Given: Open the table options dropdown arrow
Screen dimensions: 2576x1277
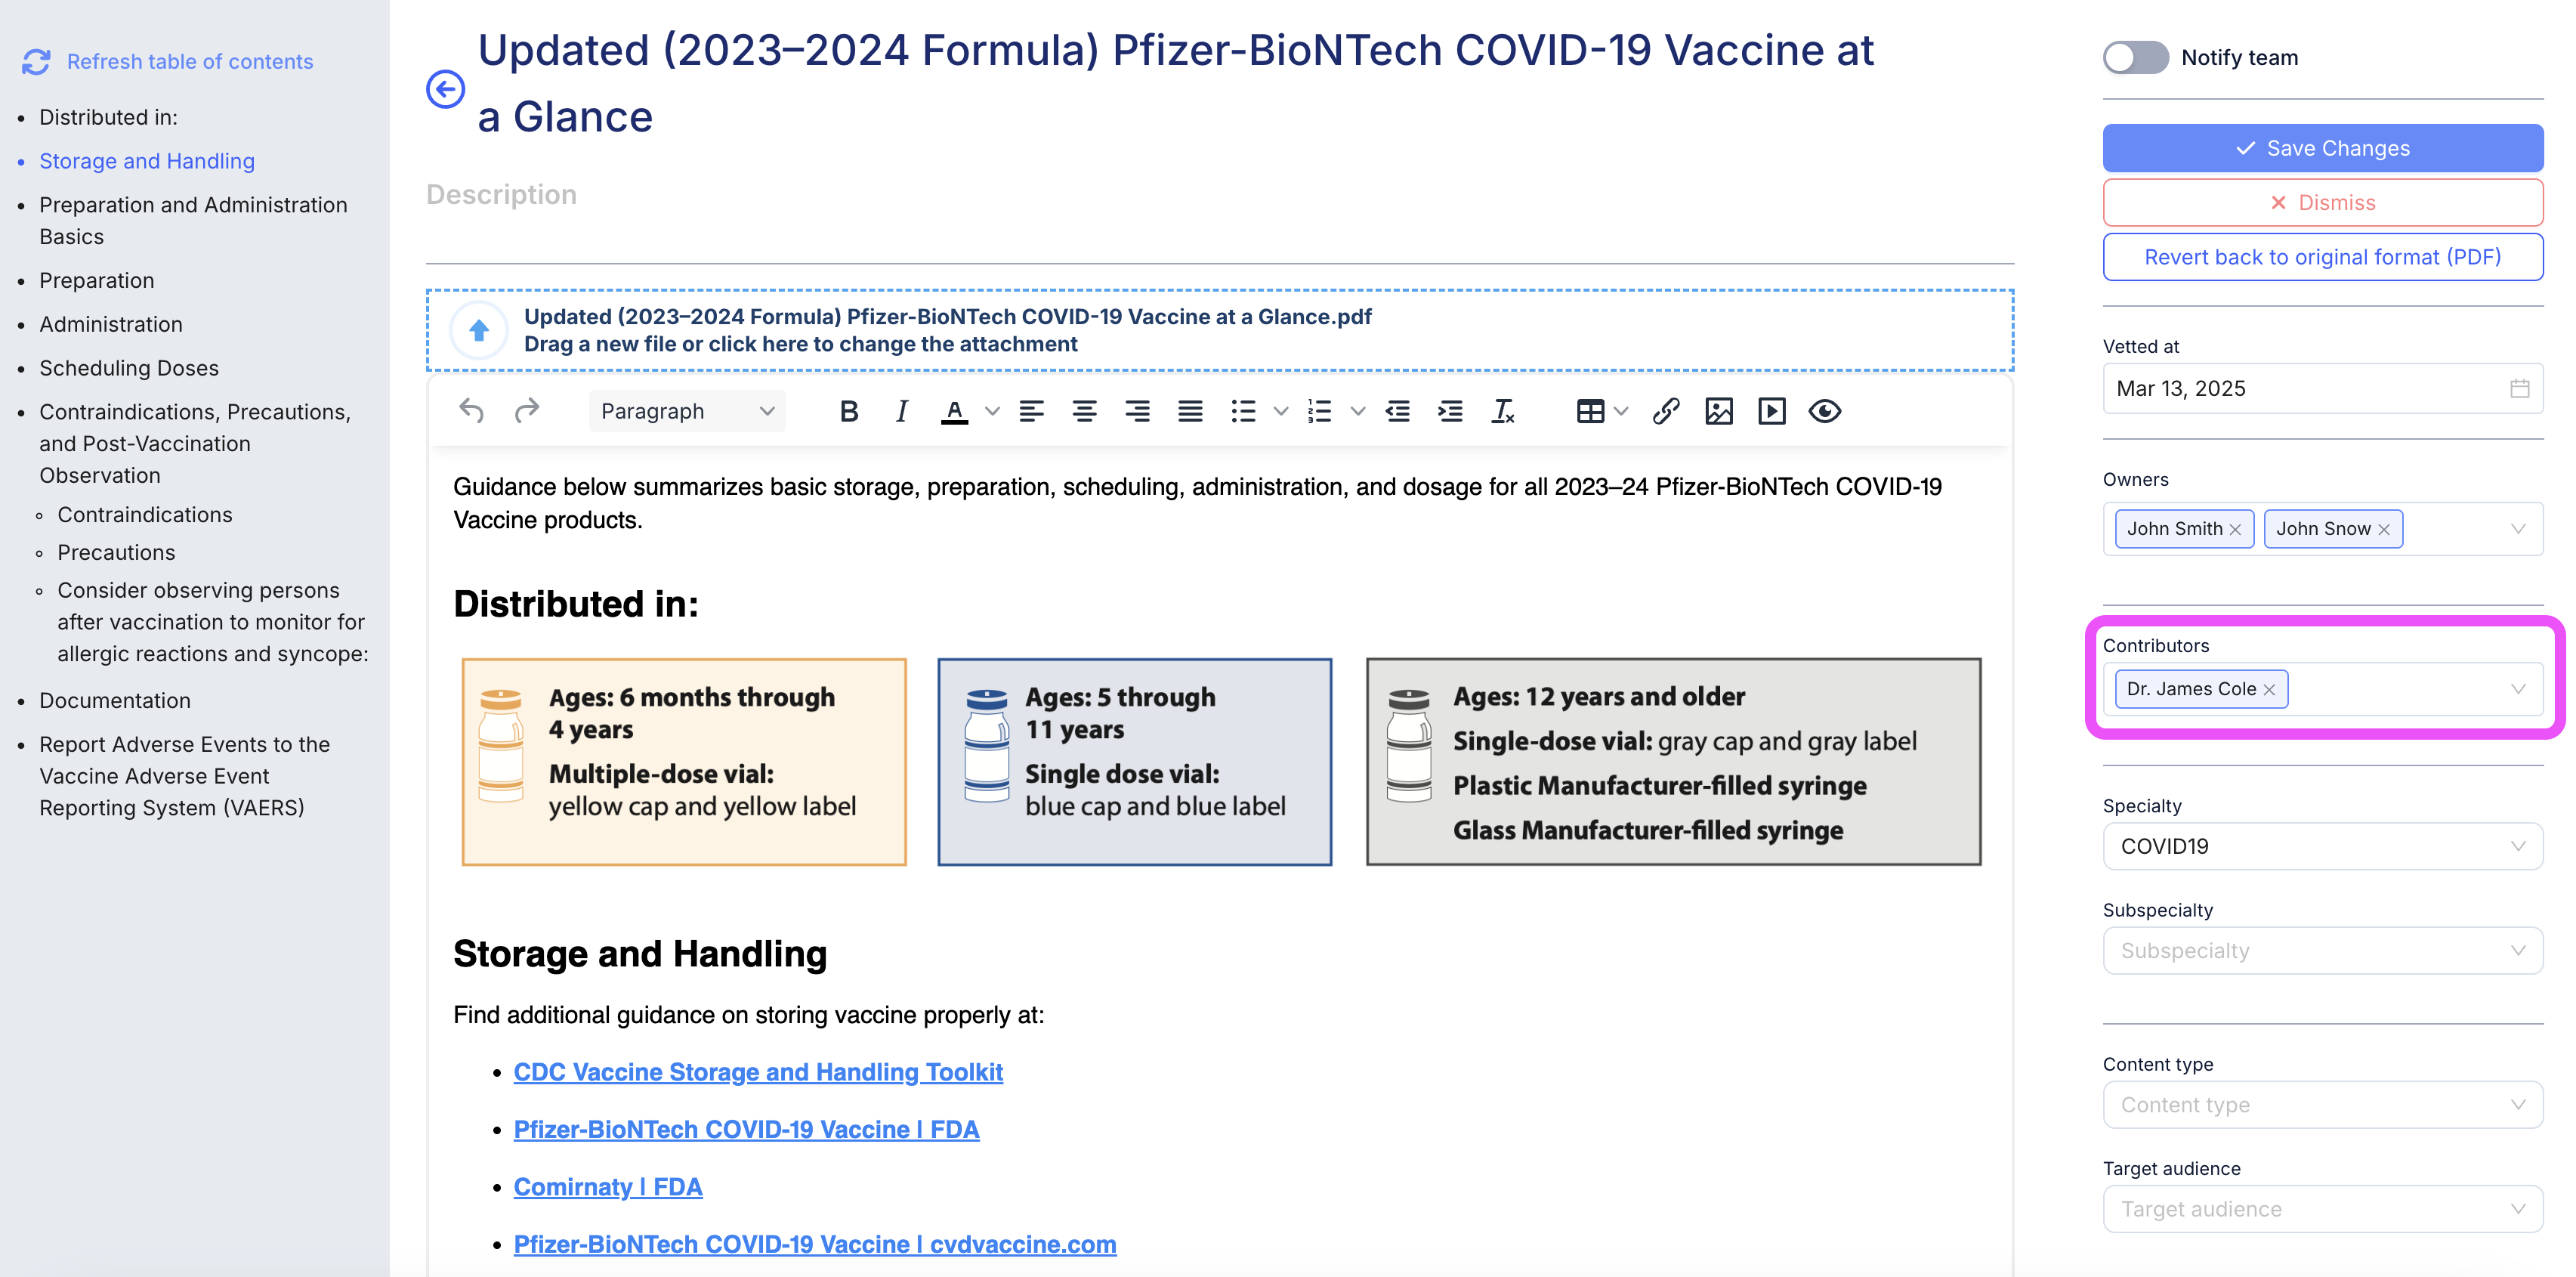Looking at the screenshot, I should 1622,411.
